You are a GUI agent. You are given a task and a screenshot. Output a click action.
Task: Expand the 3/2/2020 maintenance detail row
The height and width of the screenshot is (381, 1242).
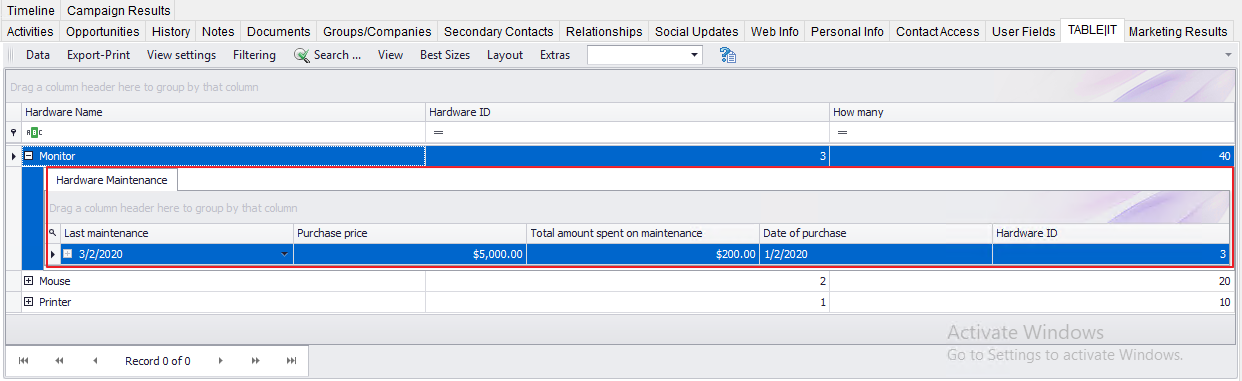click(x=68, y=254)
